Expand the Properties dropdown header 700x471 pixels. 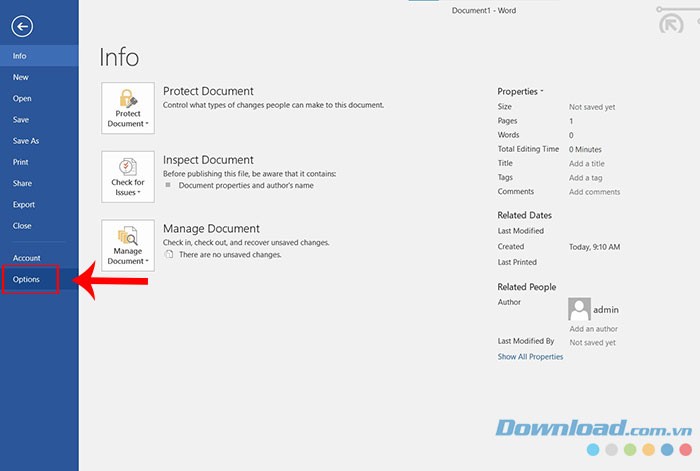pyautogui.click(x=520, y=91)
